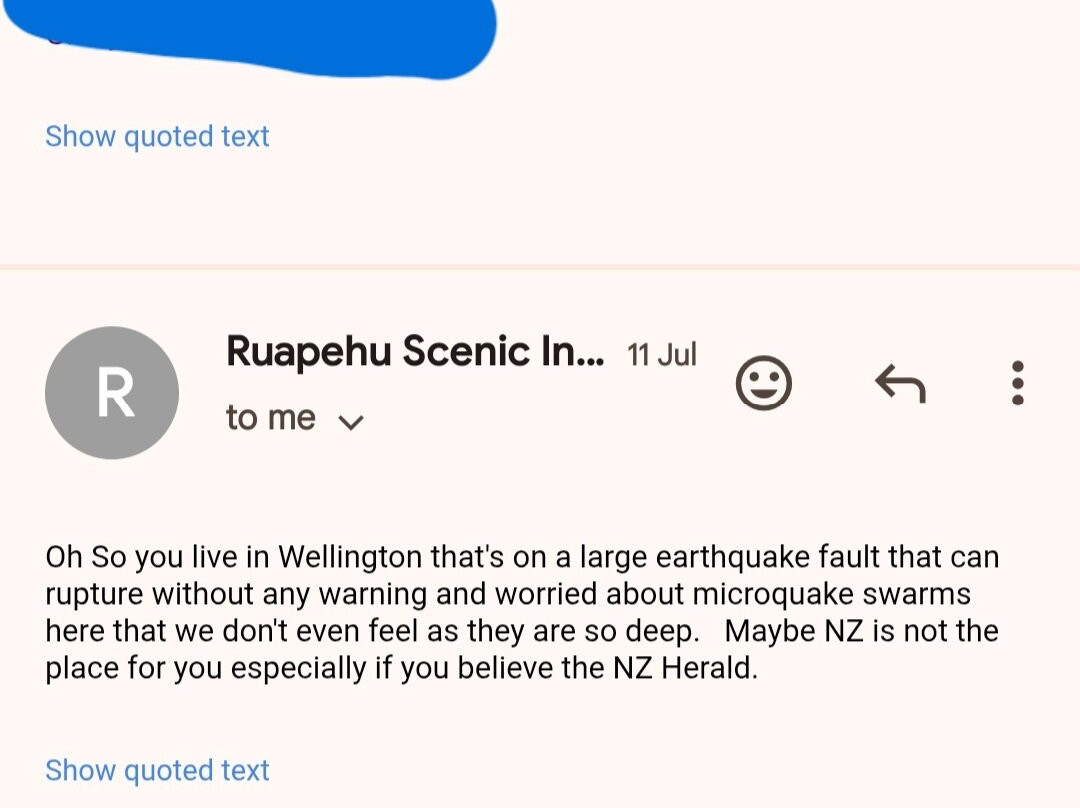Show quoted text below Ruapehu's reply
The height and width of the screenshot is (808, 1080).
tap(157, 770)
